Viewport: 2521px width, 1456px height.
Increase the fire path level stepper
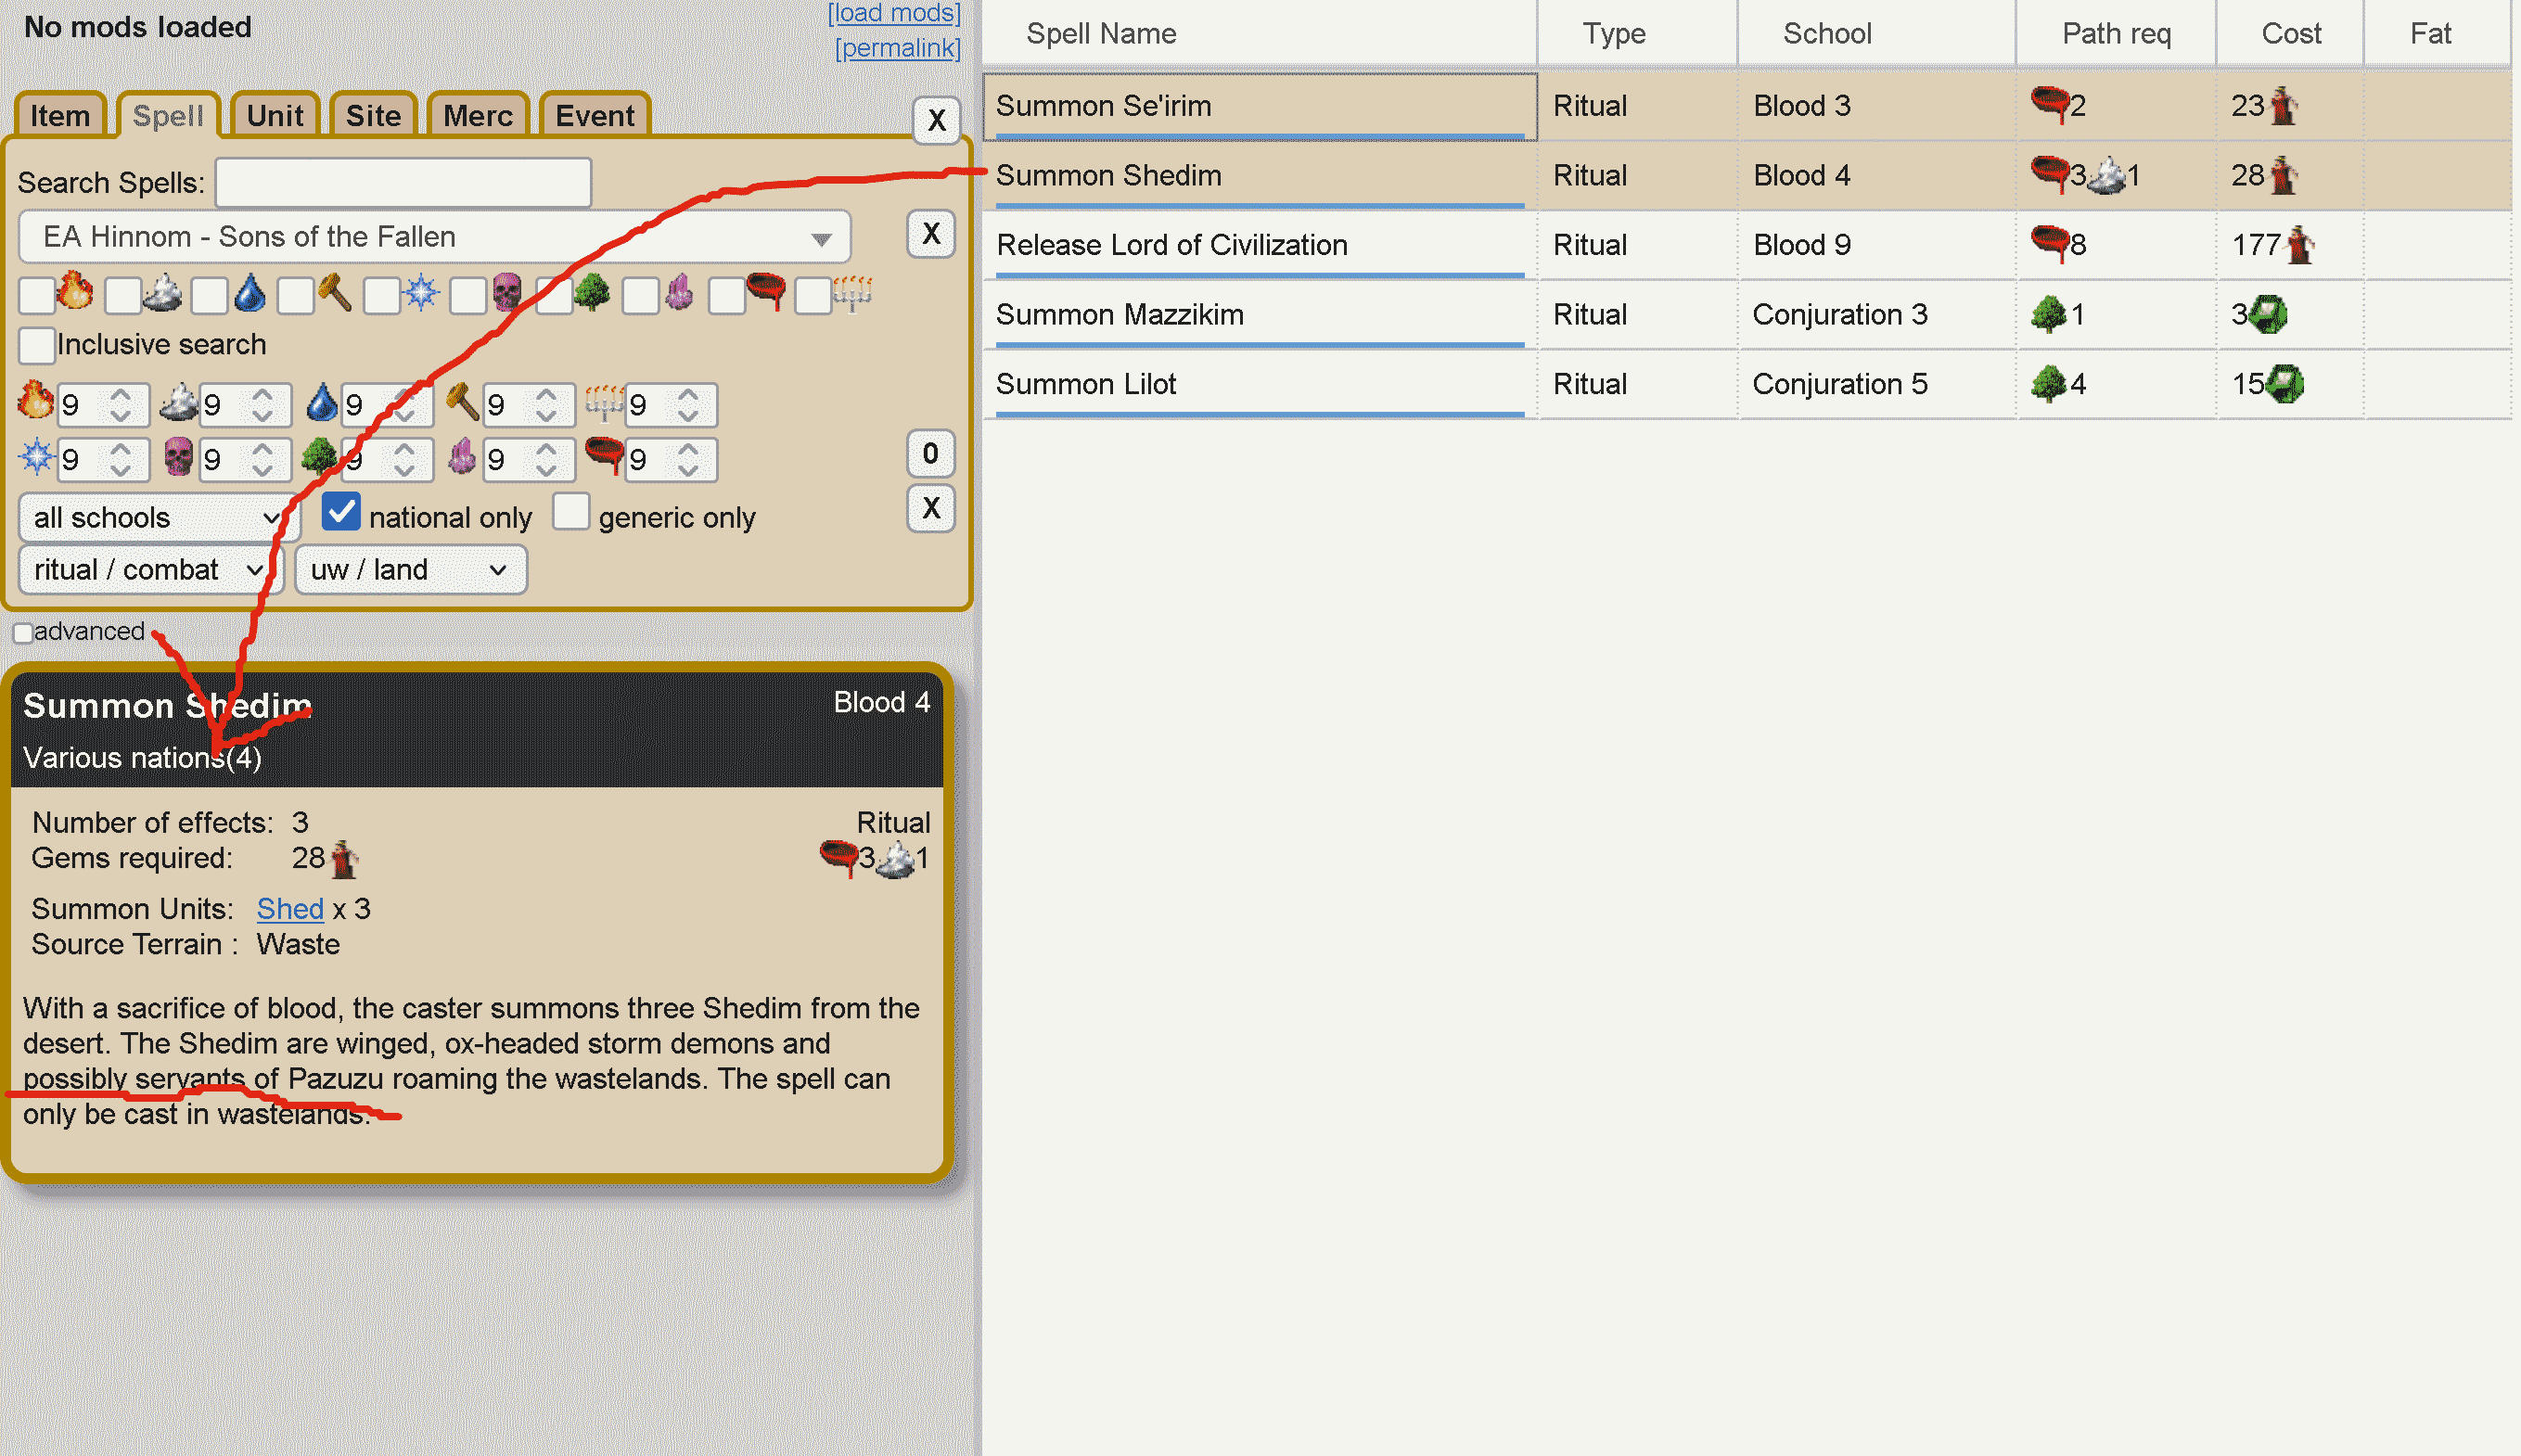[x=121, y=394]
